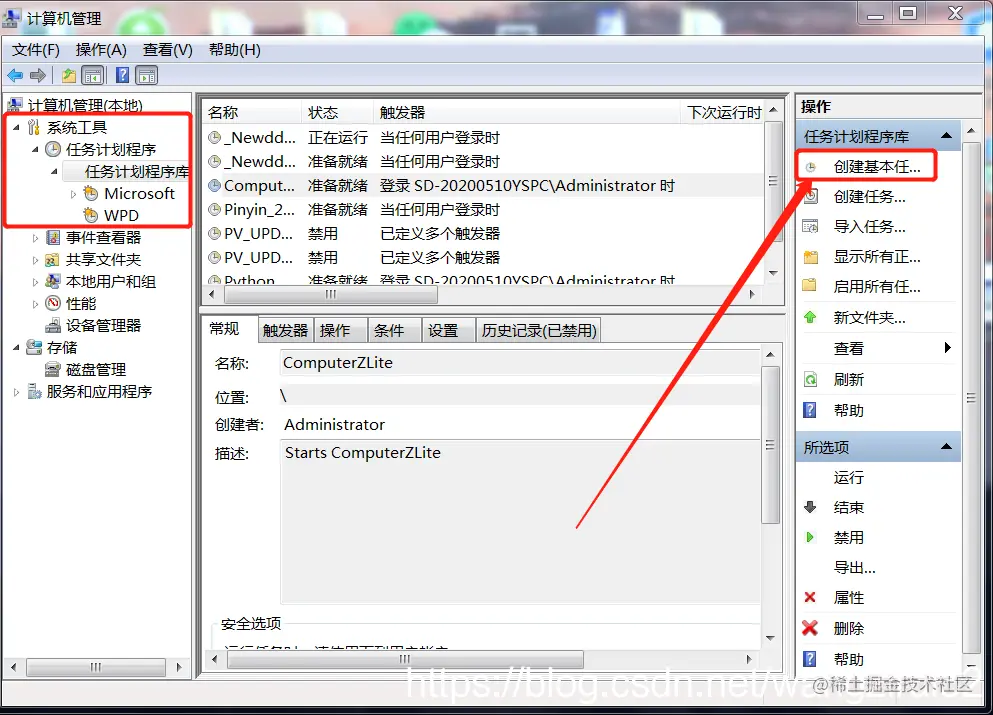This screenshot has height=715, width=993.
Task: Expand the 服务和应用程序 tree node
Action: (x=15, y=391)
